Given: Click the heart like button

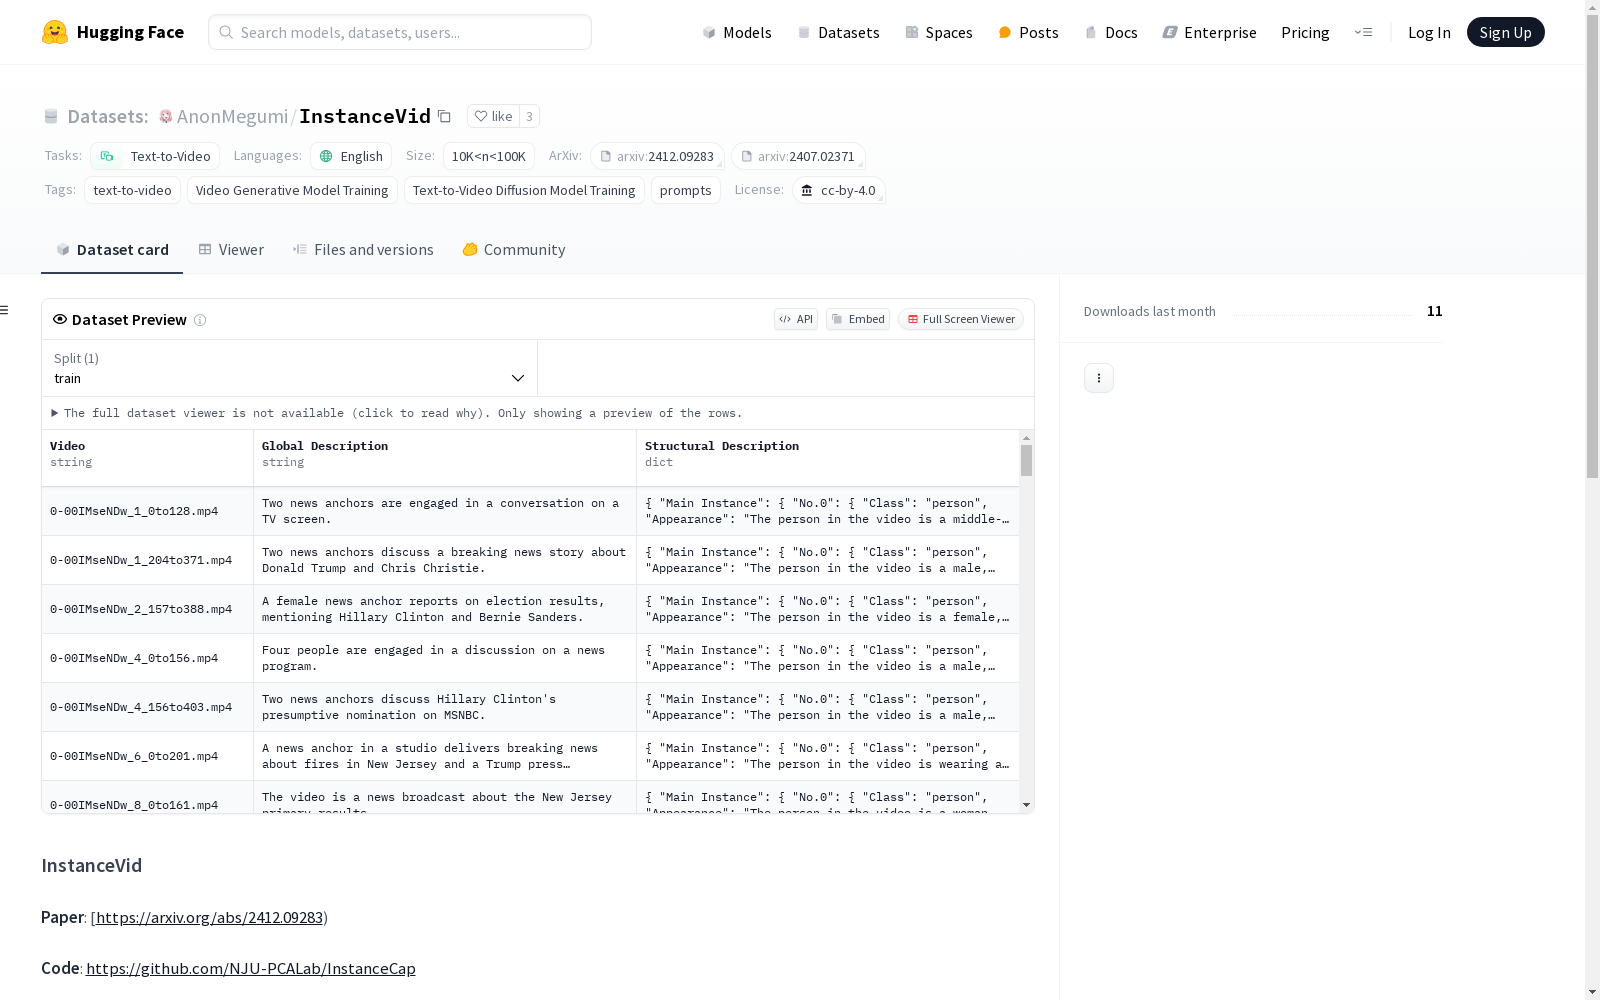Looking at the screenshot, I should (x=493, y=117).
